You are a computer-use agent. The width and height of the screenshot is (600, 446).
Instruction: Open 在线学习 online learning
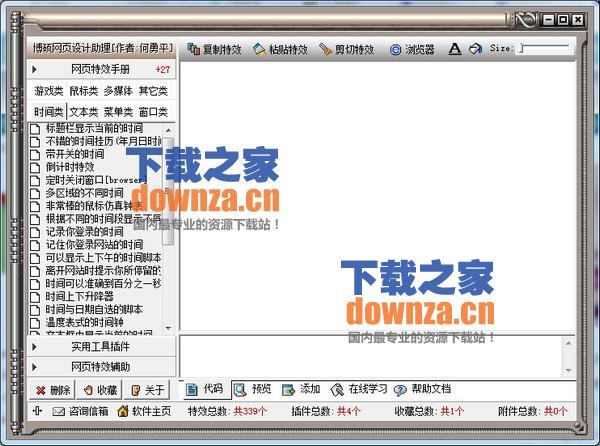point(359,389)
